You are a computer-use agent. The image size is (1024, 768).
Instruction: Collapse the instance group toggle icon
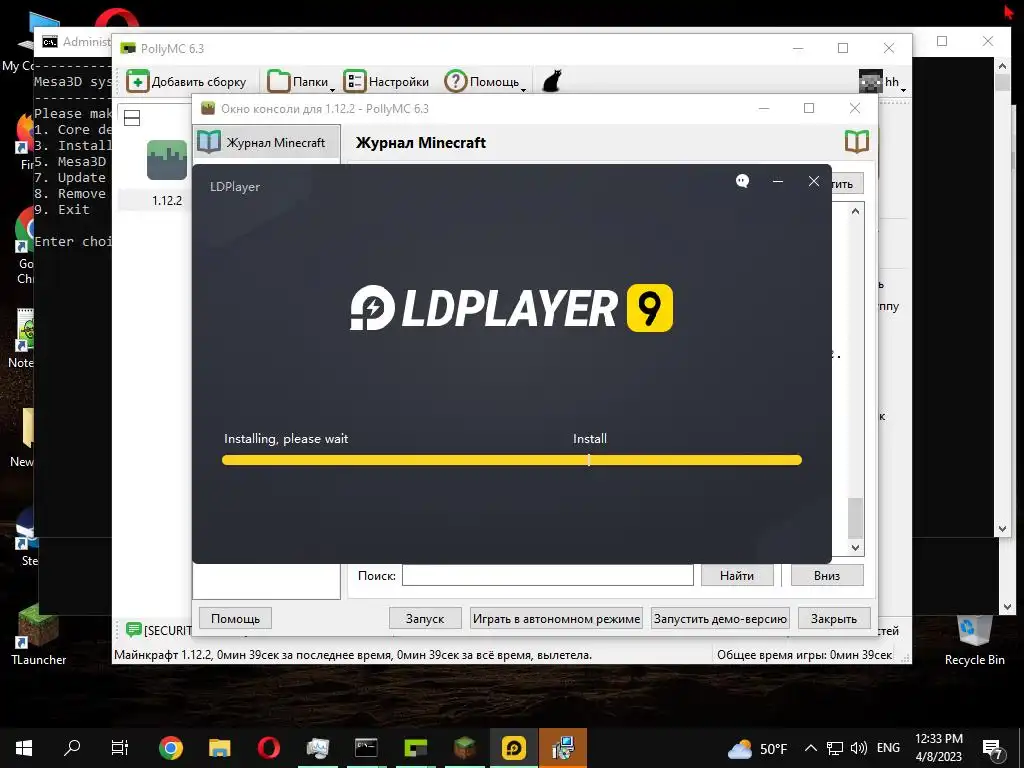(x=132, y=118)
